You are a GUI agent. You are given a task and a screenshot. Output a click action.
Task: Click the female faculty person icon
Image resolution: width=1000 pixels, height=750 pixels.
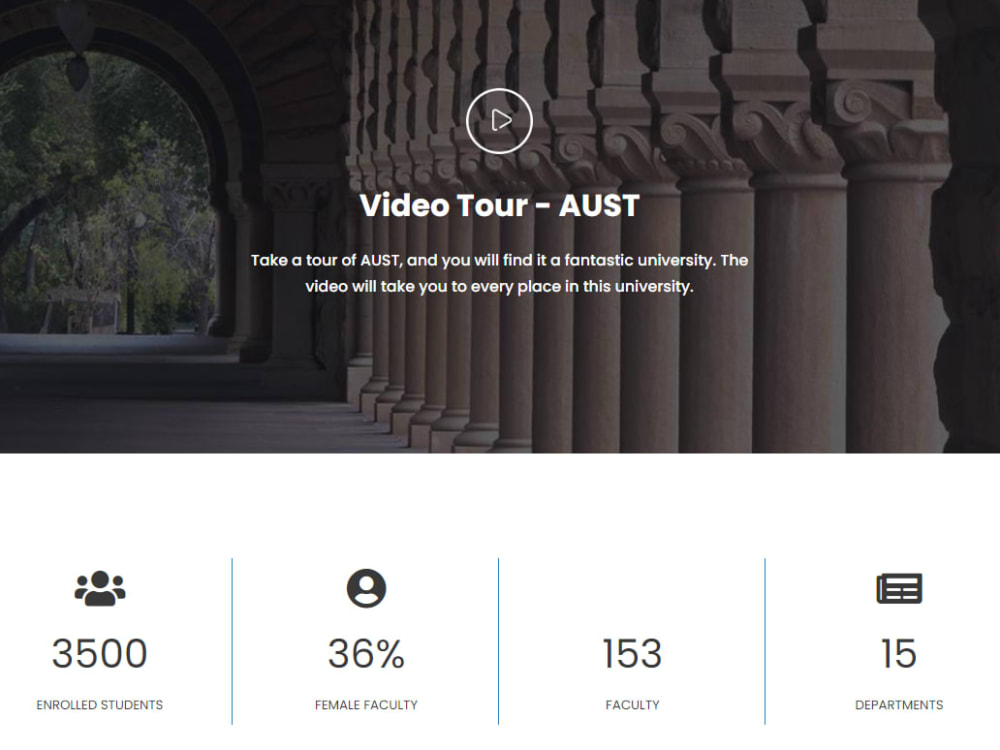pyautogui.click(x=366, y=588)
